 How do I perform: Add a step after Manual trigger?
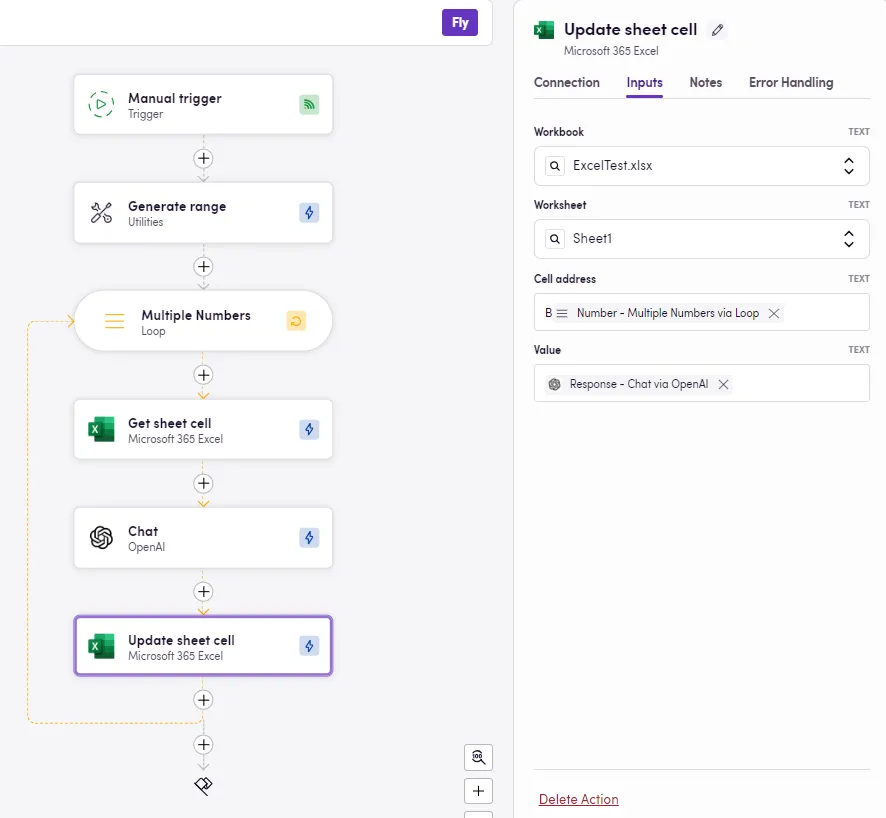point(203,158)
